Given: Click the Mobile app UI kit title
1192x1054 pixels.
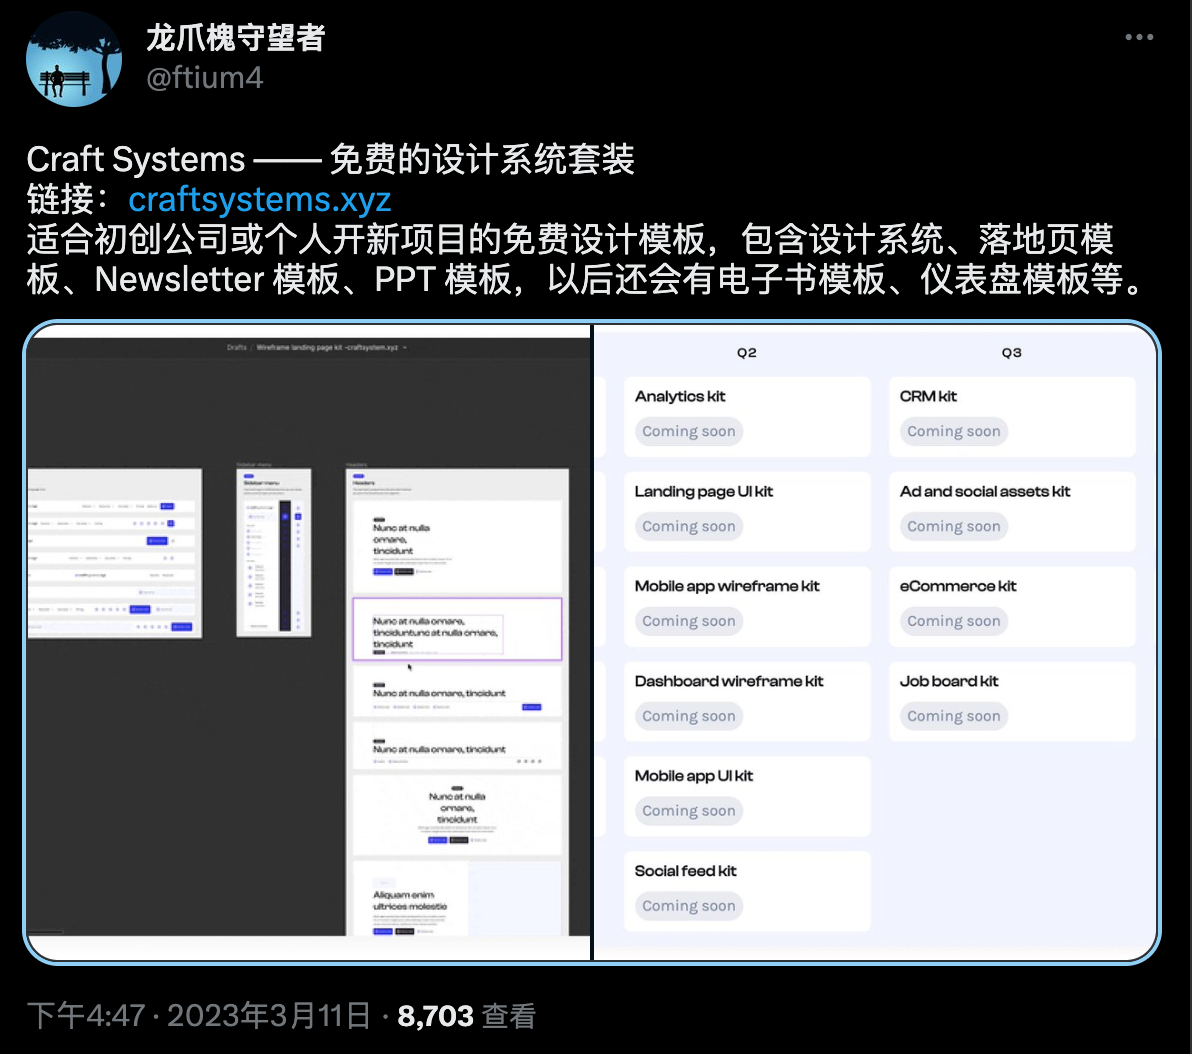Looking at the screenshot, I should (693, 776).
